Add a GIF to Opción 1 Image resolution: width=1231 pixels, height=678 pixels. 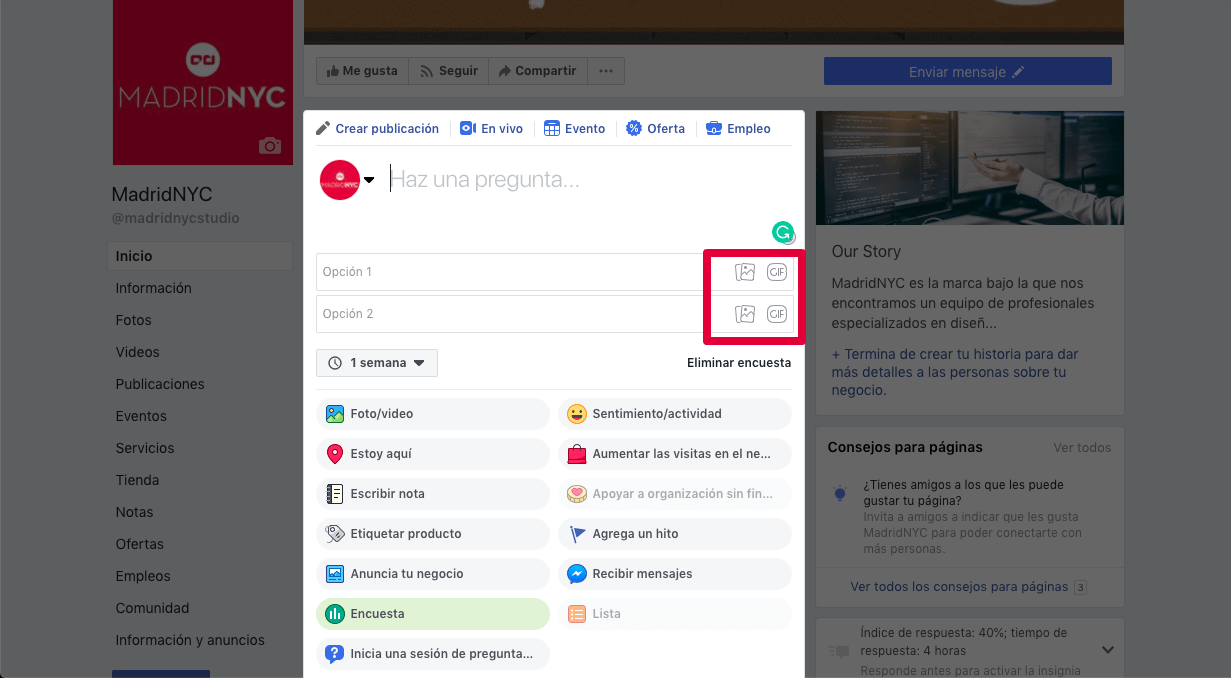pyautogui.click(x=777, y=272)
